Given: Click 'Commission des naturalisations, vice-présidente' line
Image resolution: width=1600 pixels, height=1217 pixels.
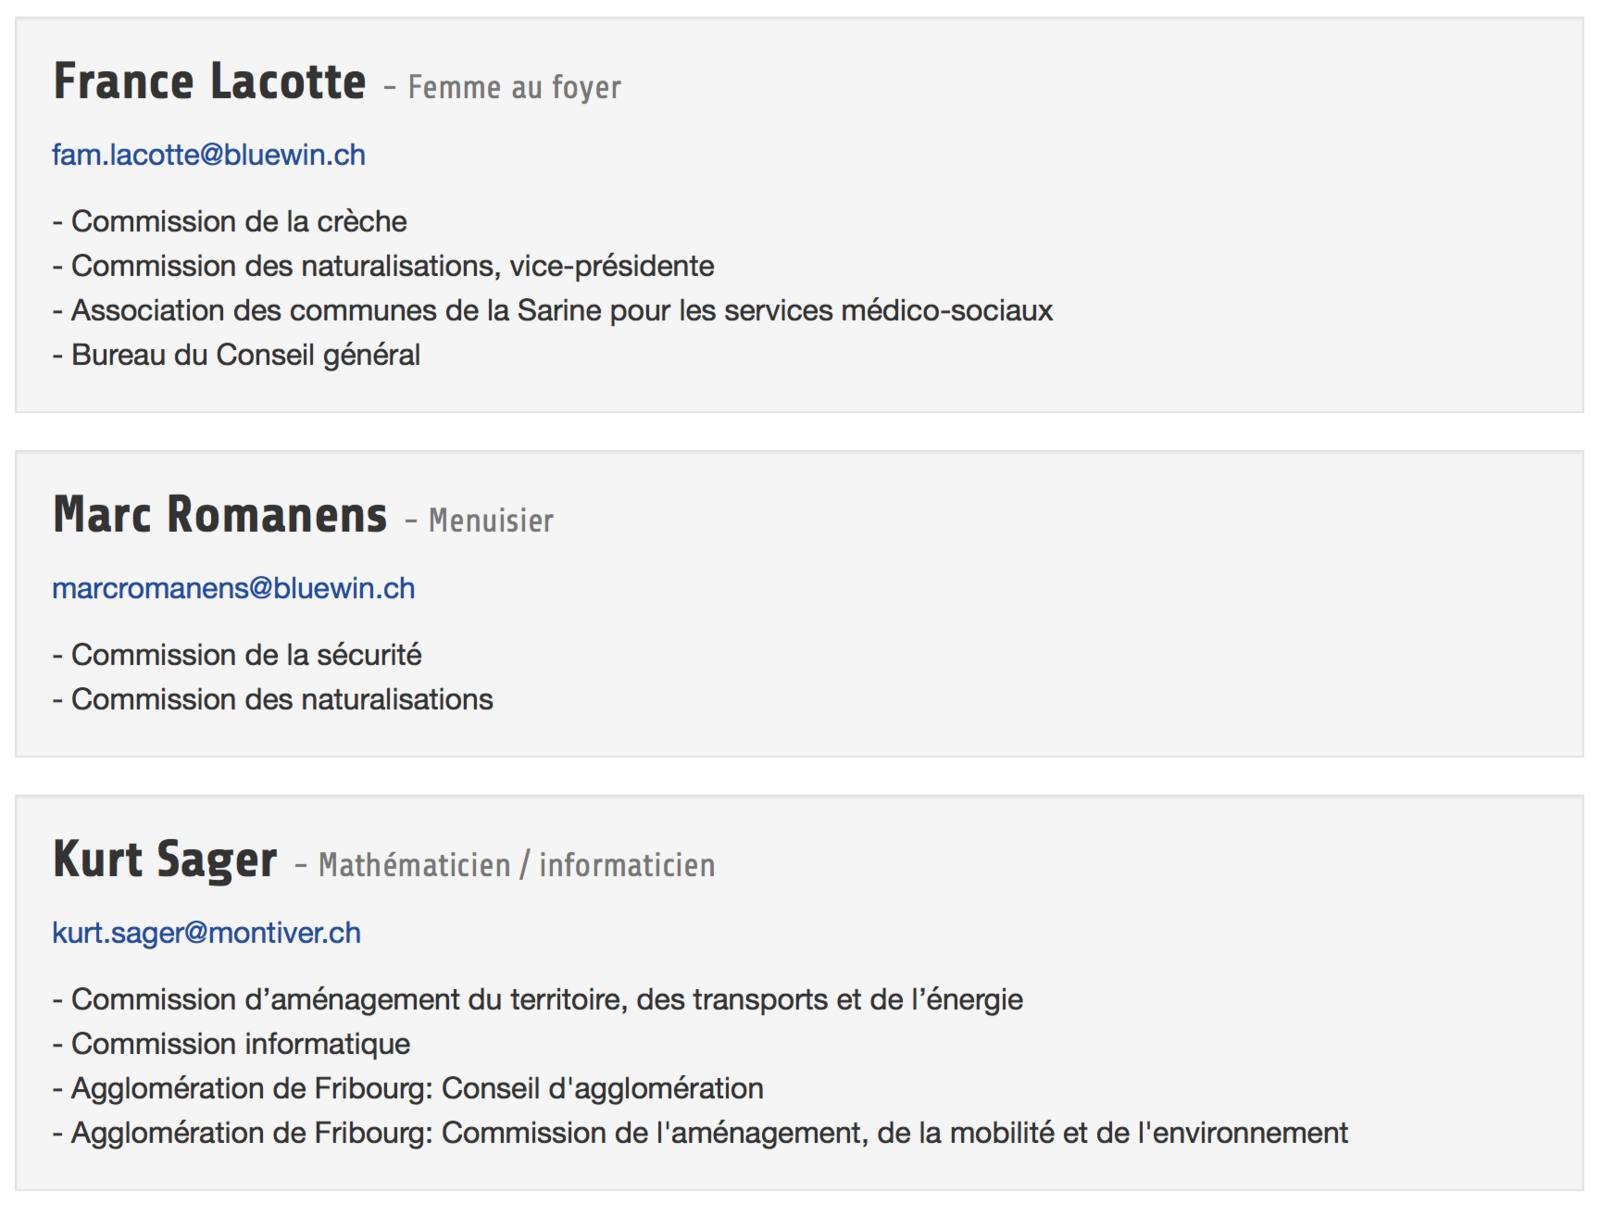Looking at the screenshot, I should 383,266.
